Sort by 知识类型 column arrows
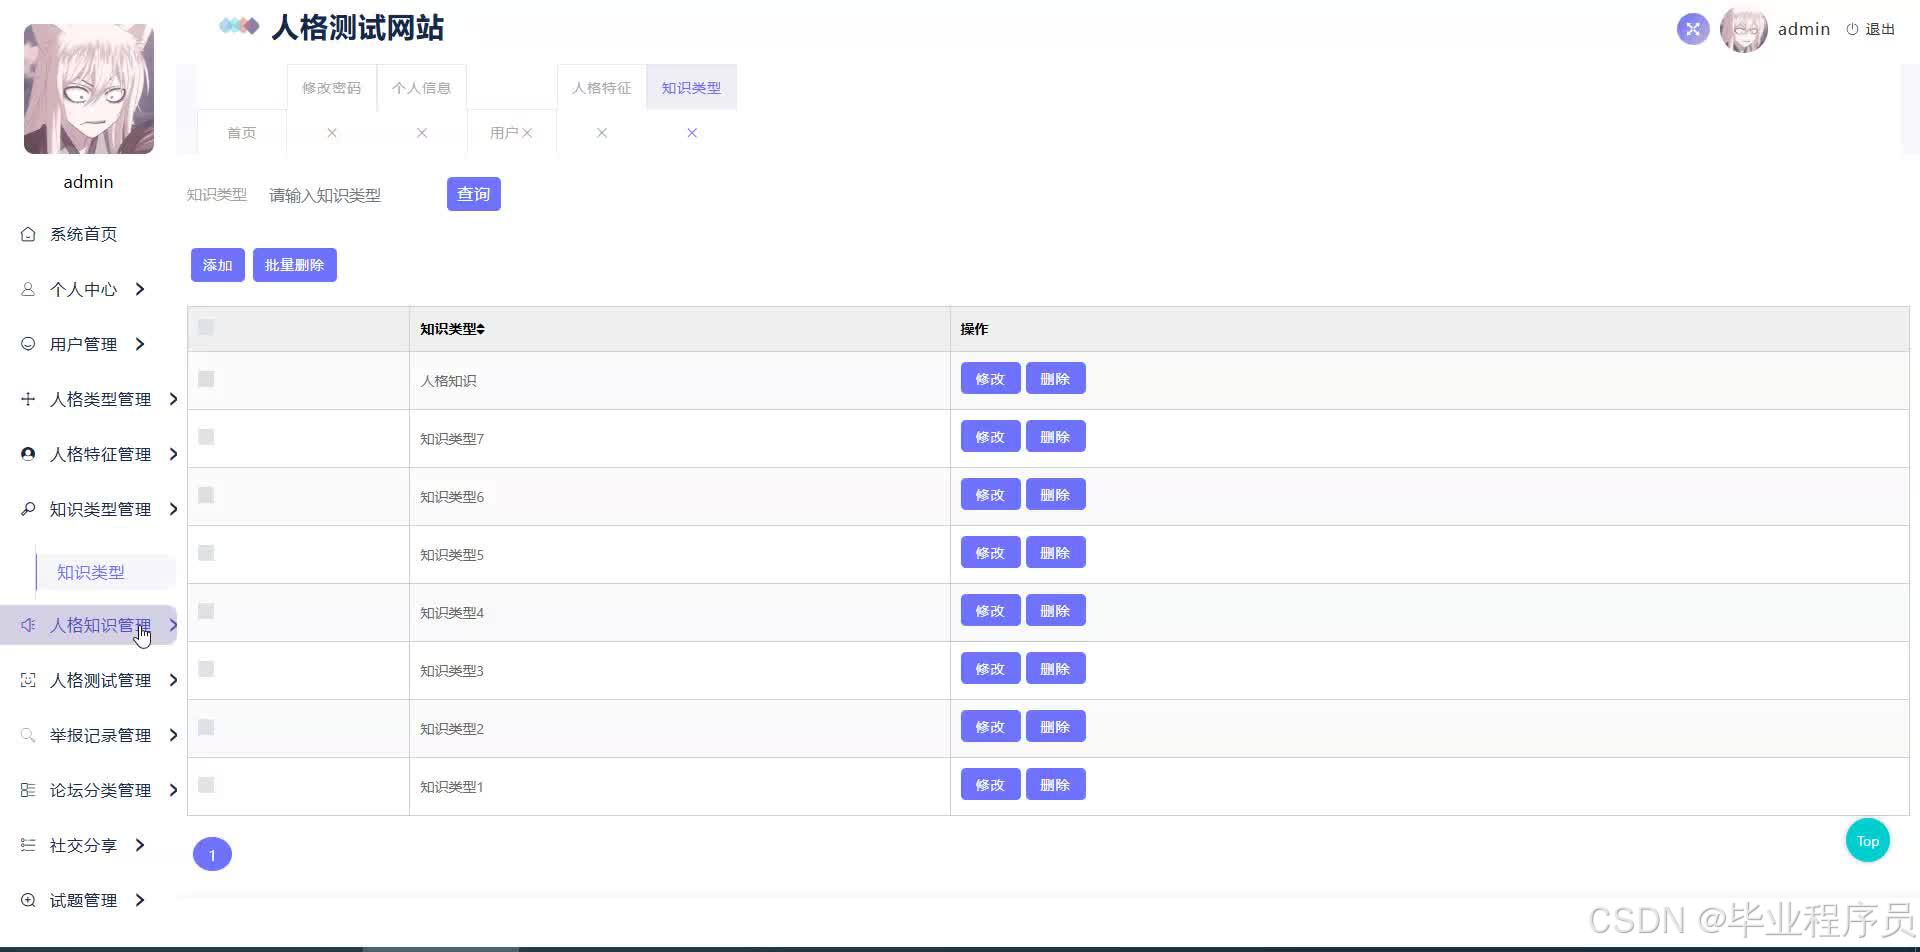This screenshot has width=1920, height=952. coord(480,329)
